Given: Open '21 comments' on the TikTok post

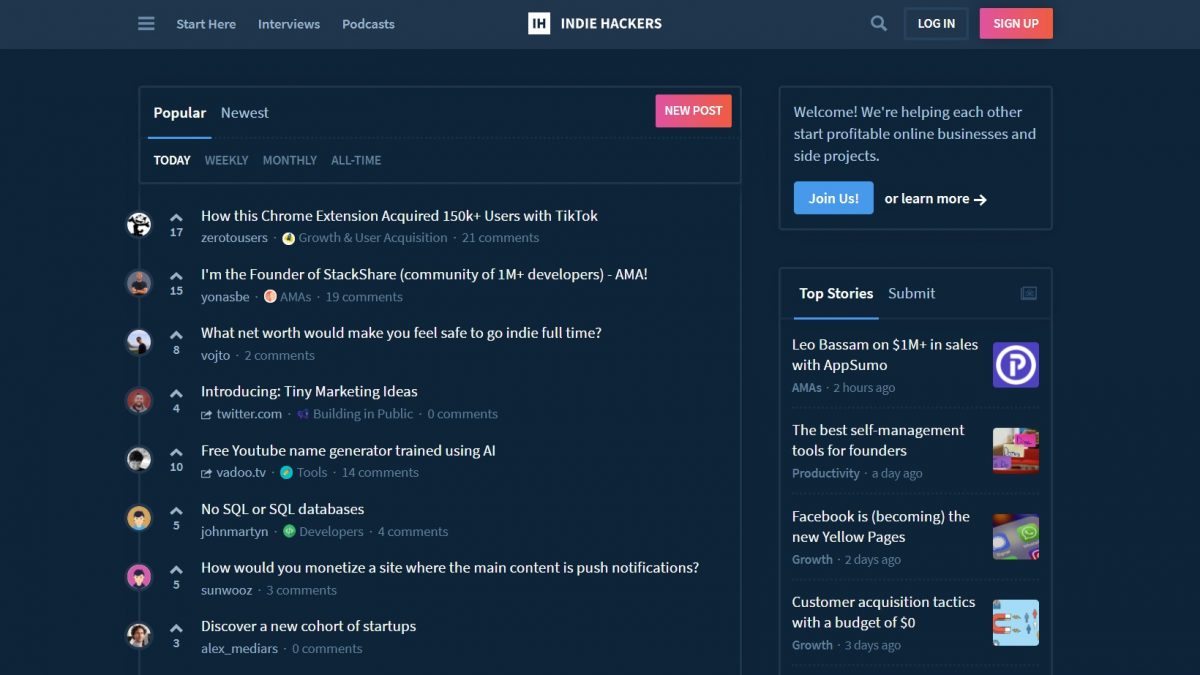Looking at the screenshot, I should 500,238.
